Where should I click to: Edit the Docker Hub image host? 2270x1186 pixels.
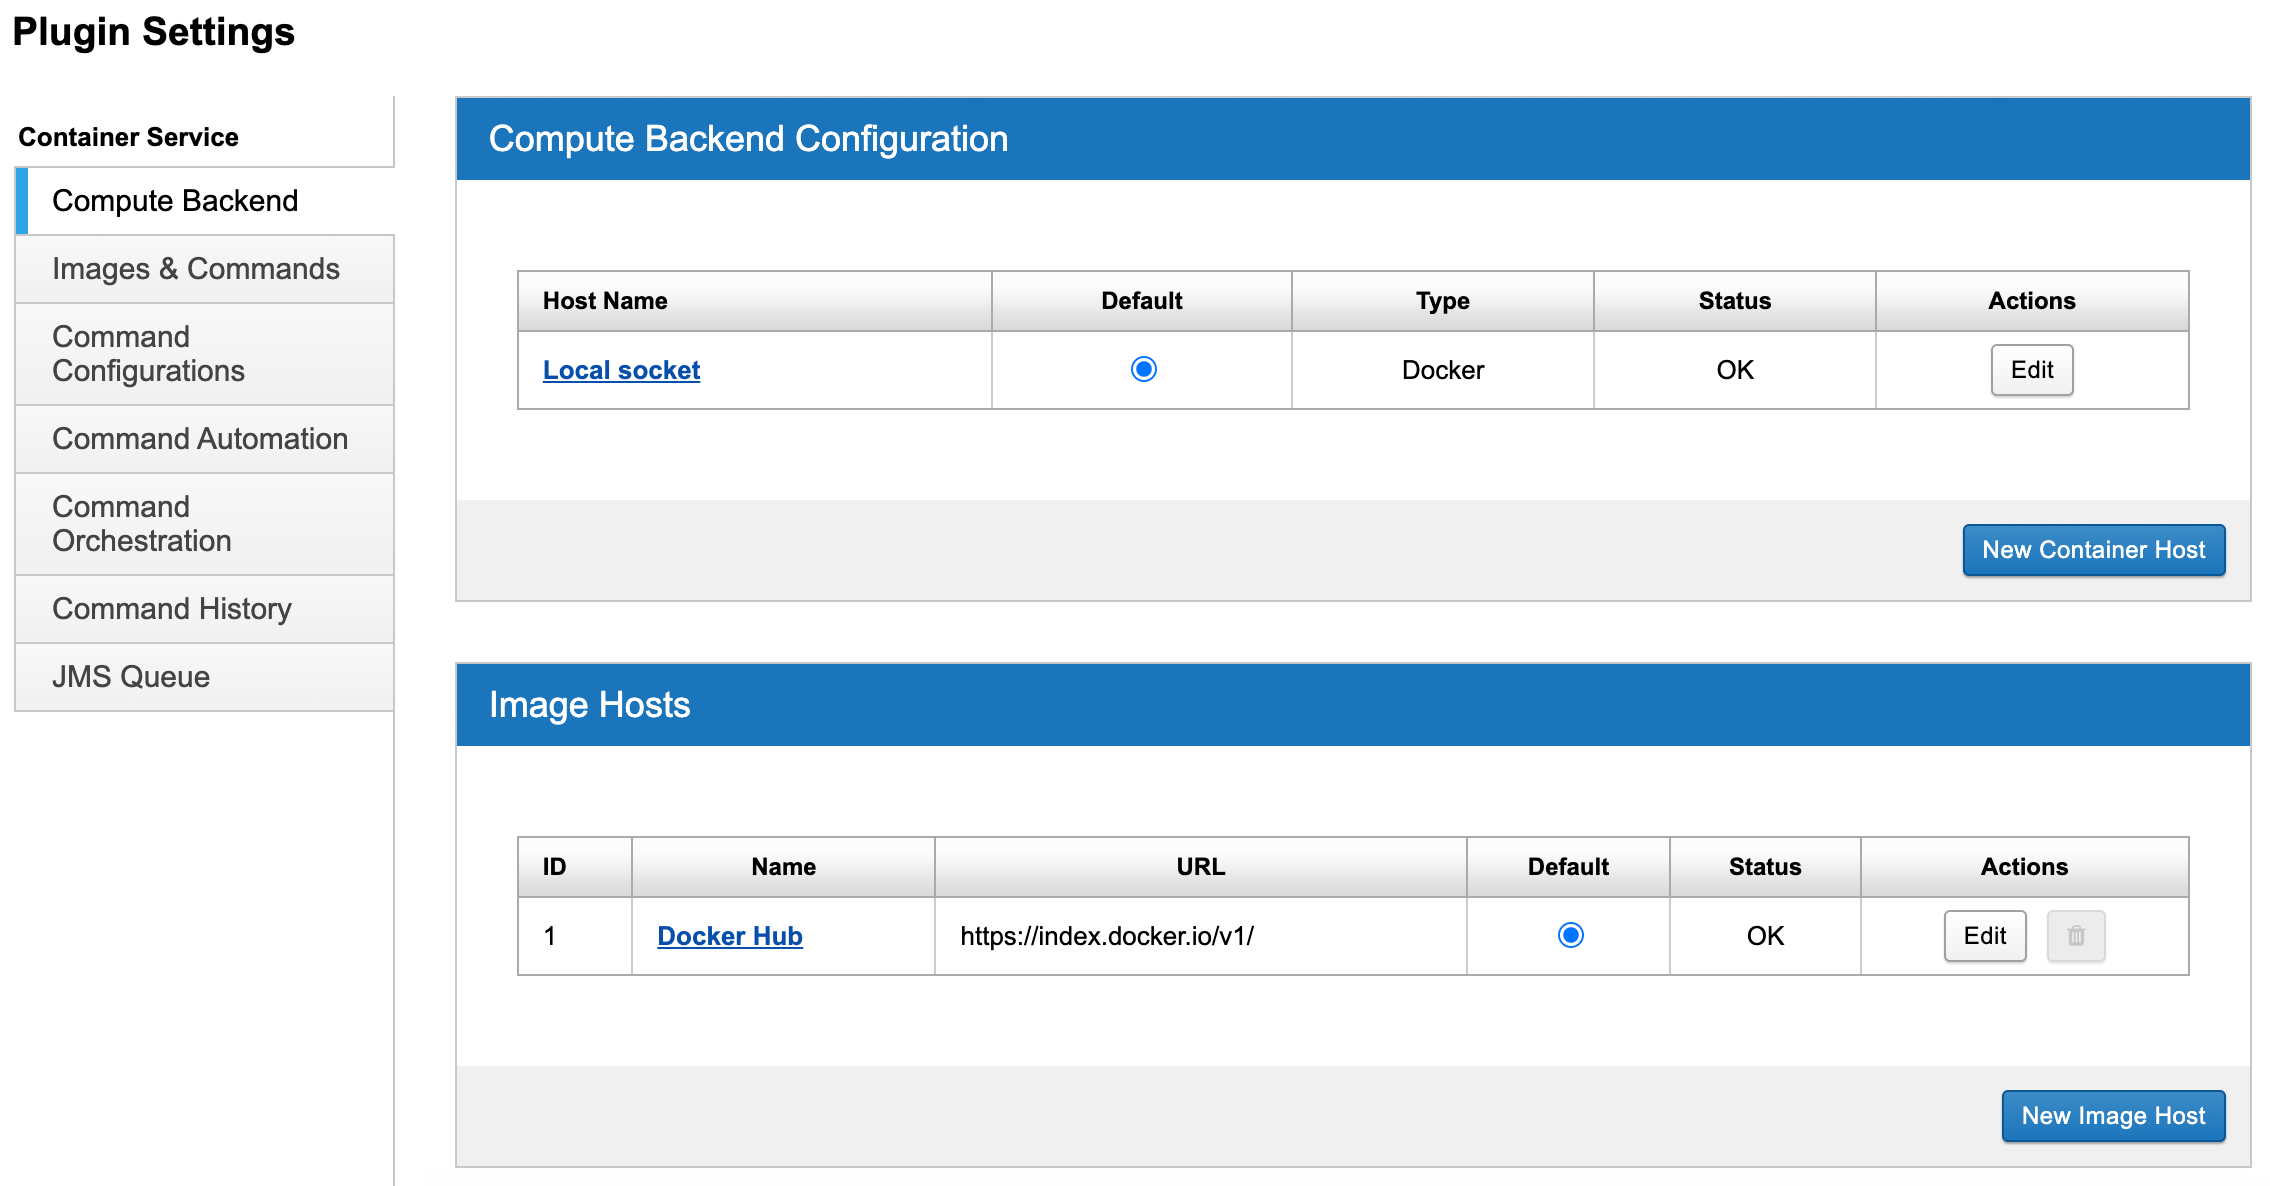1984,936
